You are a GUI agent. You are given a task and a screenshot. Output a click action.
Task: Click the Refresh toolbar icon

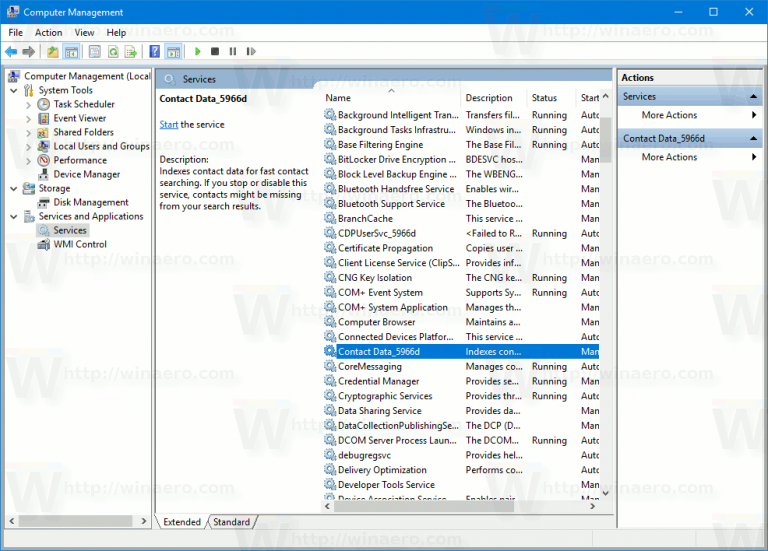tap(113, 51)
